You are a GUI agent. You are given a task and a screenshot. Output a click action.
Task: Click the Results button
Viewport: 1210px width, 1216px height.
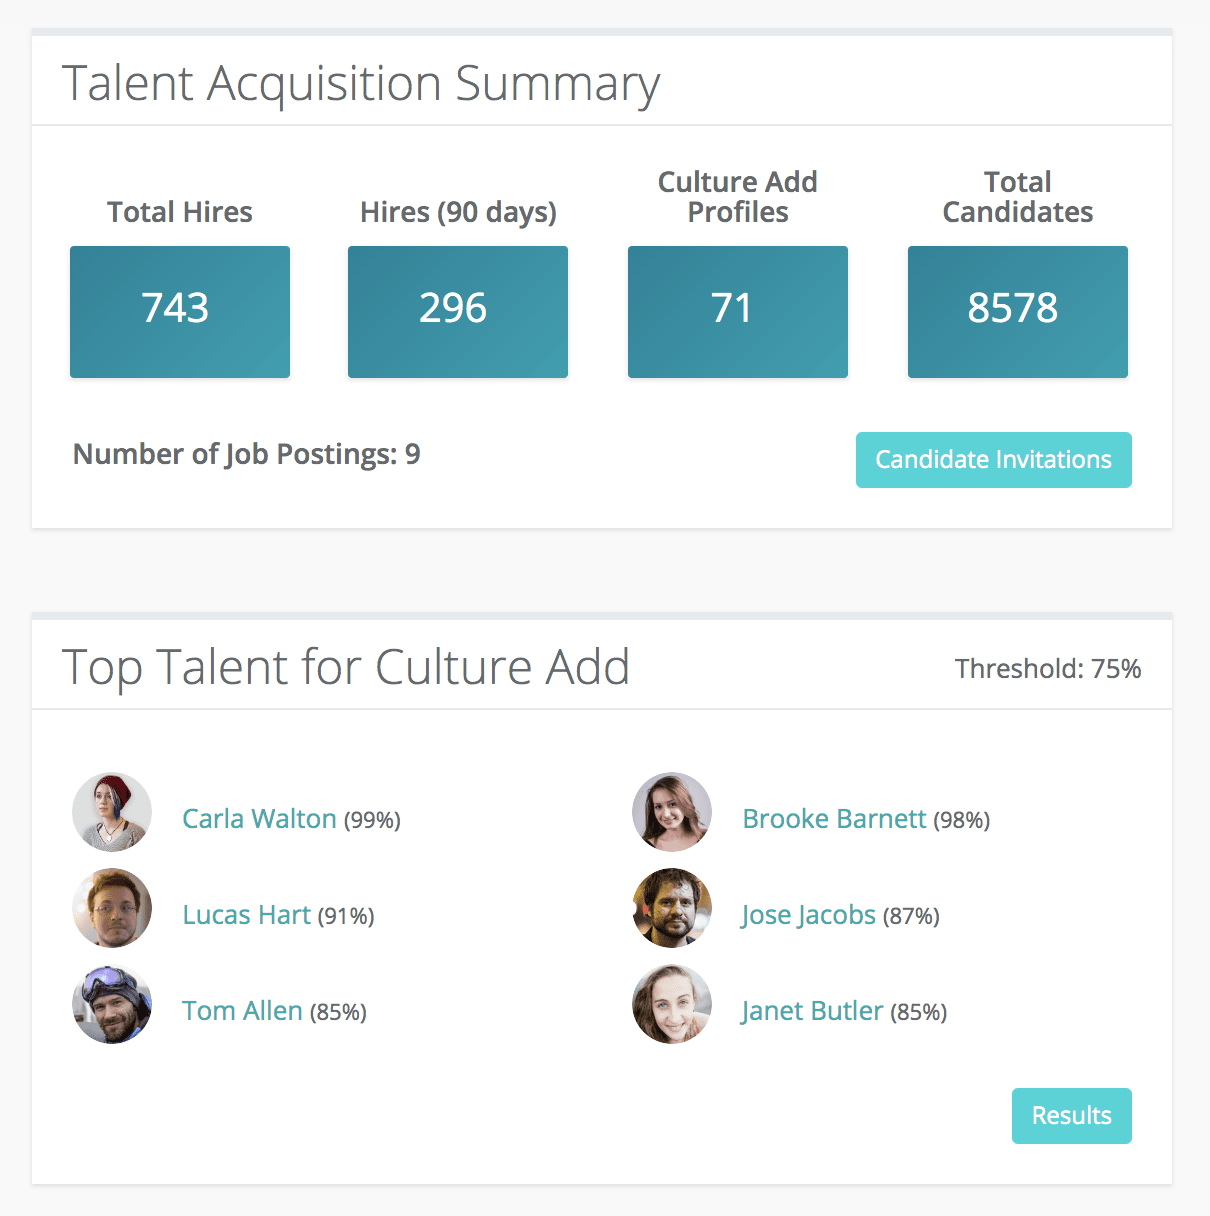(1071, 1115)
